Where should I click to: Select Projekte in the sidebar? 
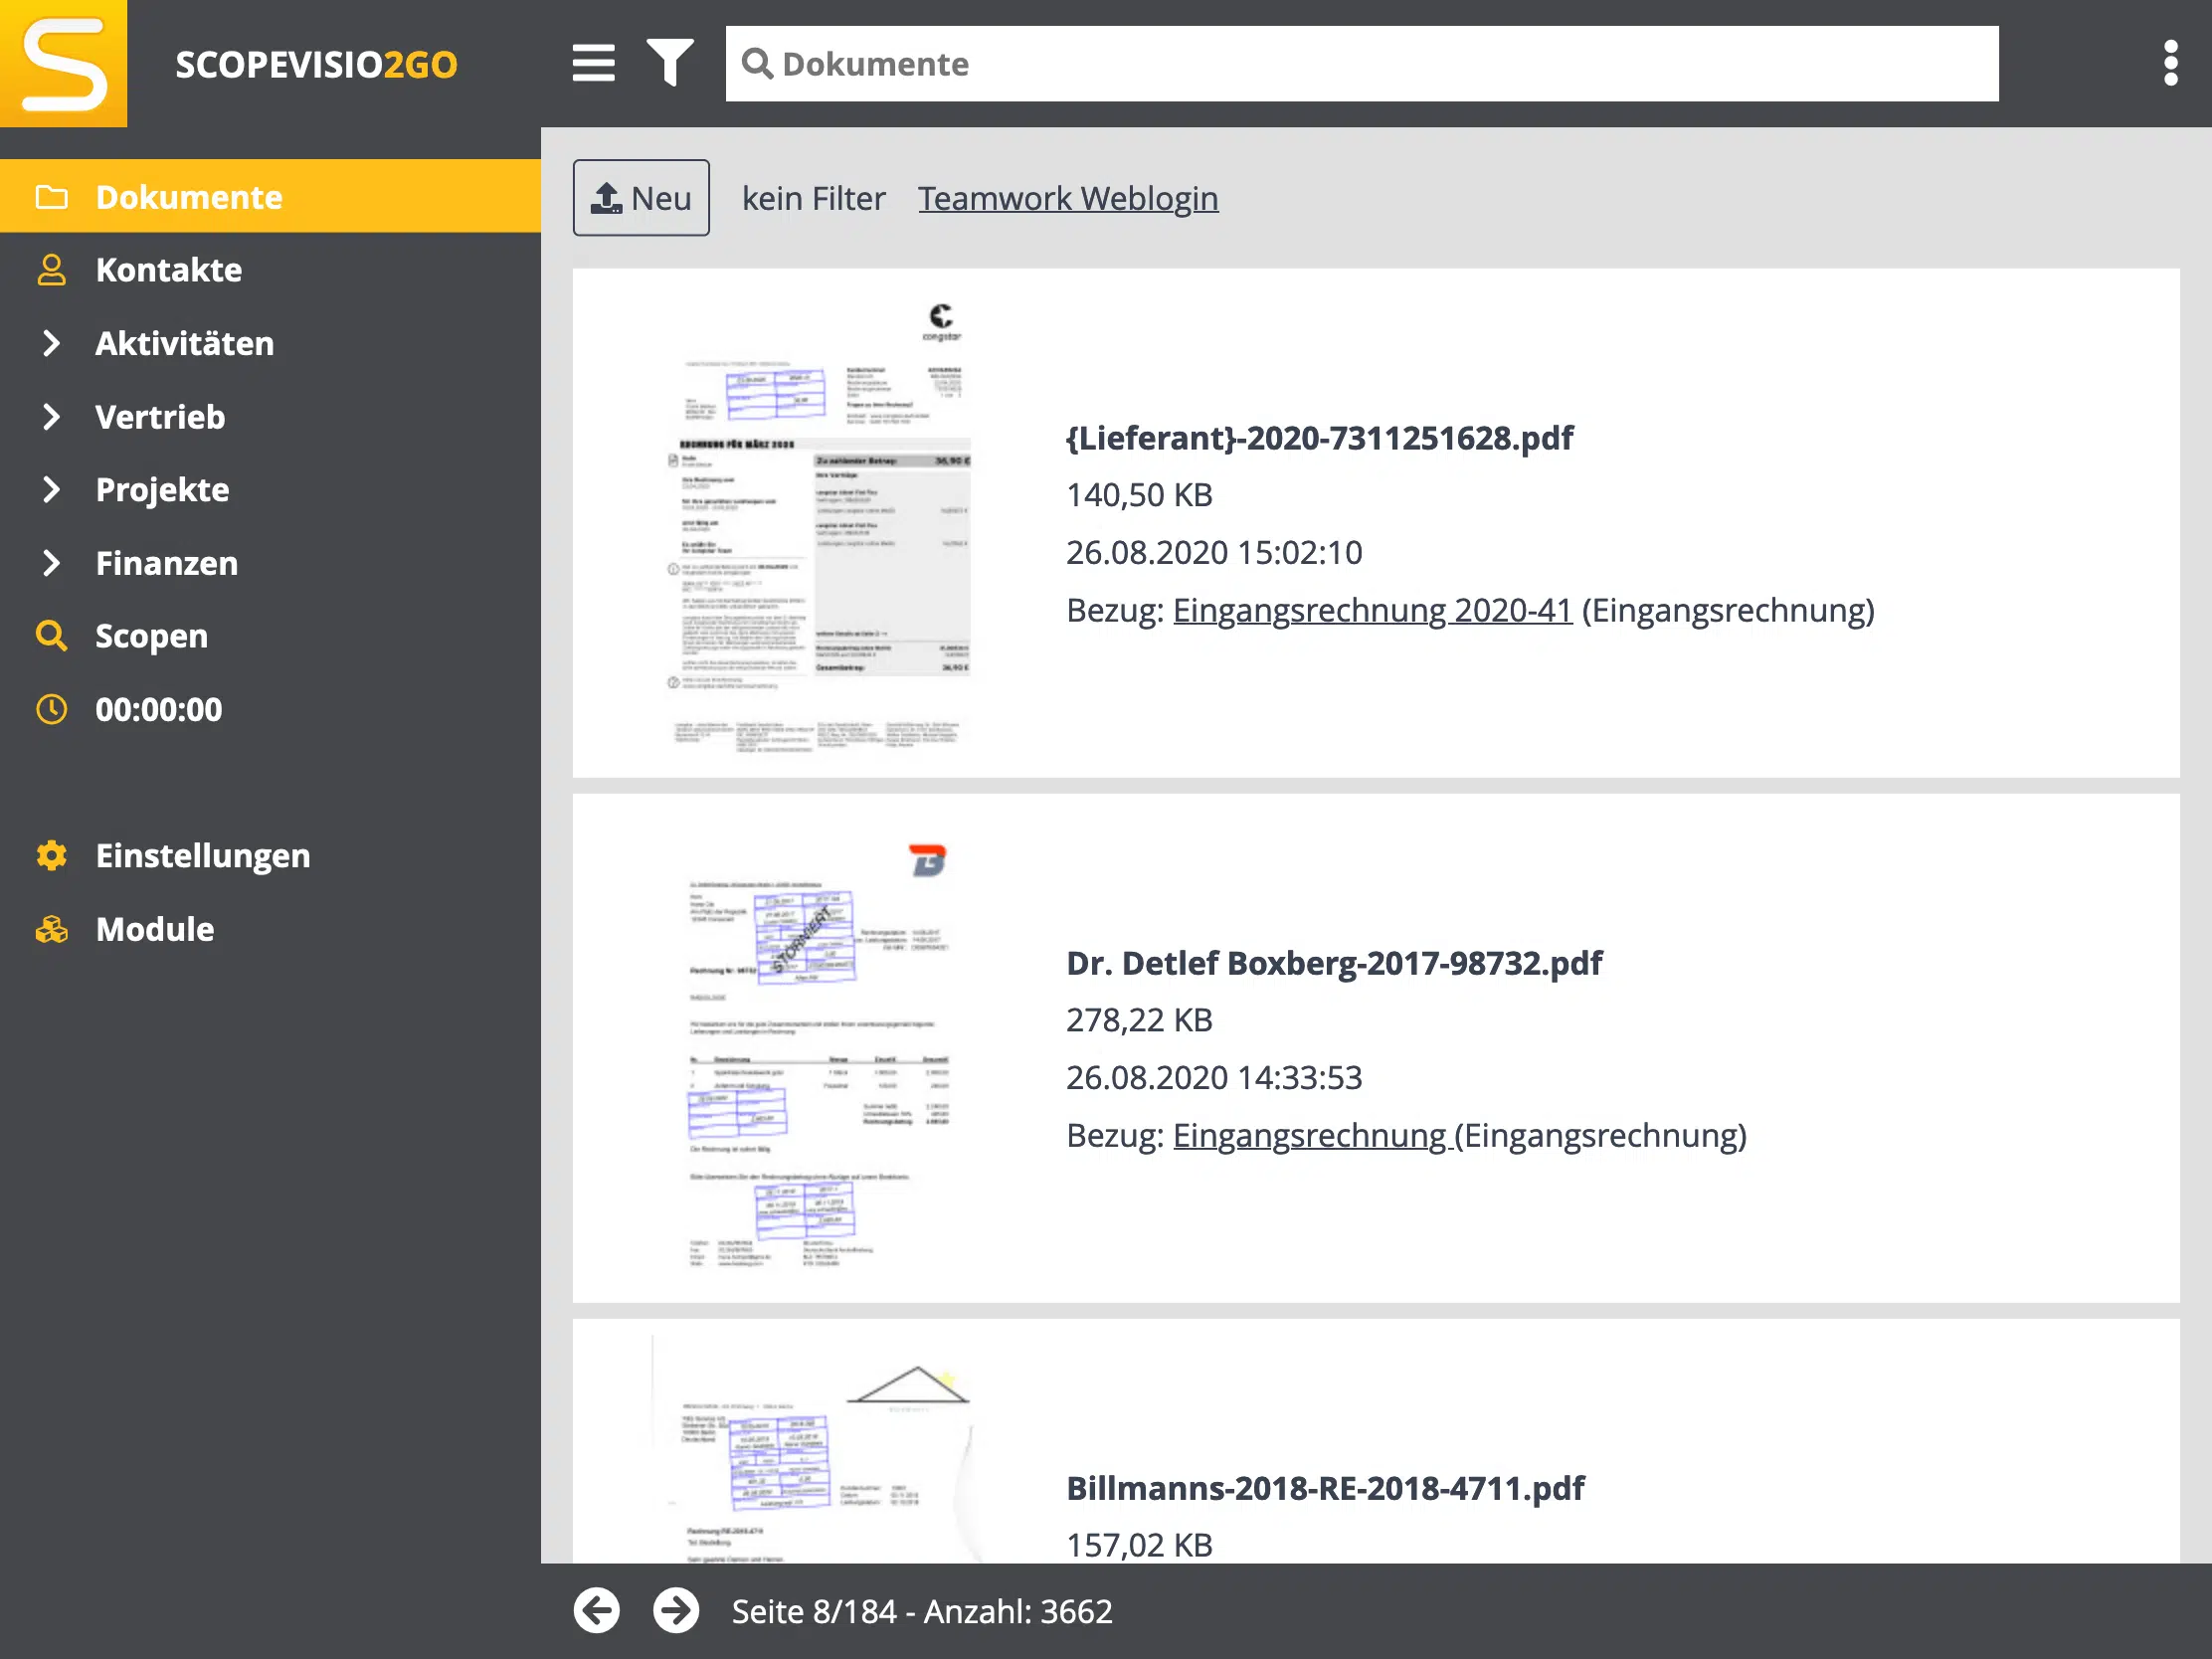[161, 489]
